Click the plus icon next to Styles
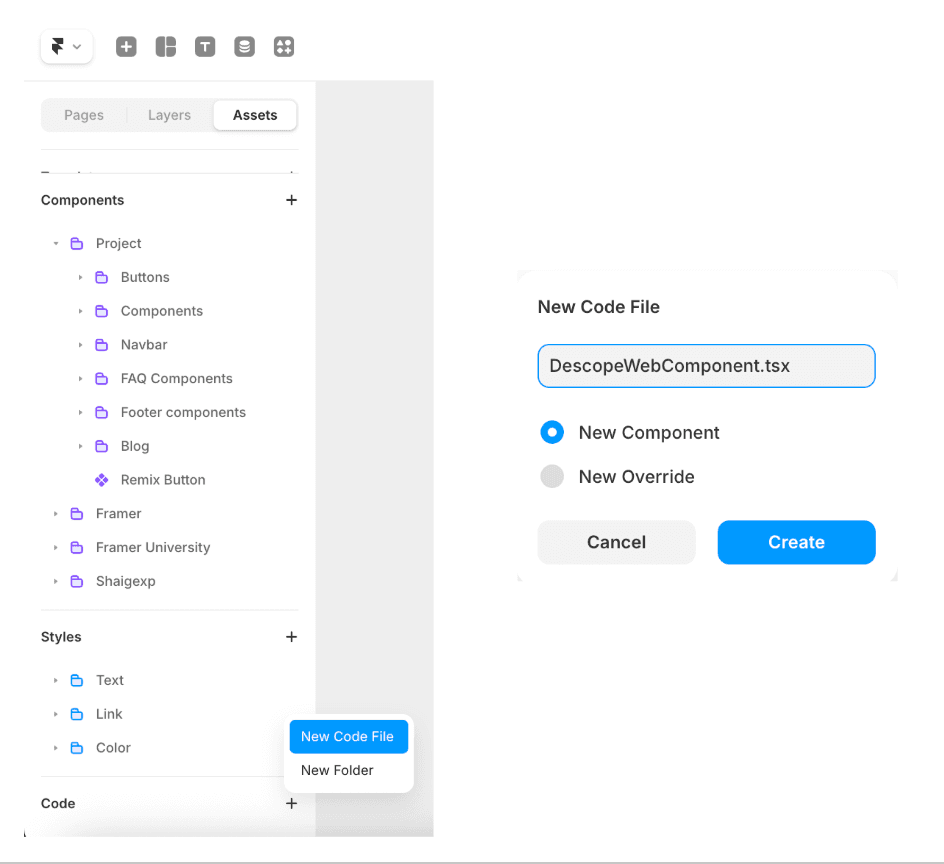The width and height of the screenshot is (944, 864). 291,637
